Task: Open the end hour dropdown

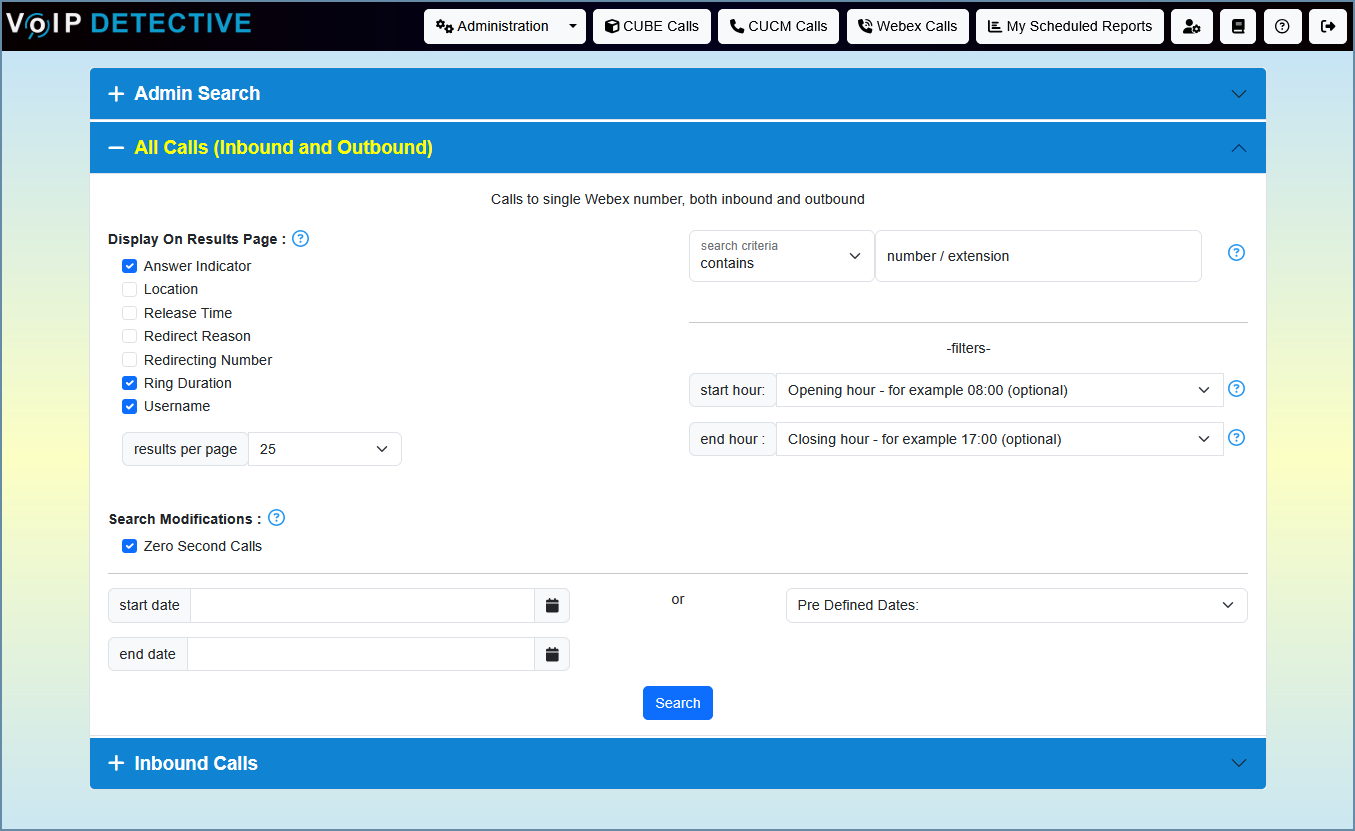Action: click(x=999, y=439)
